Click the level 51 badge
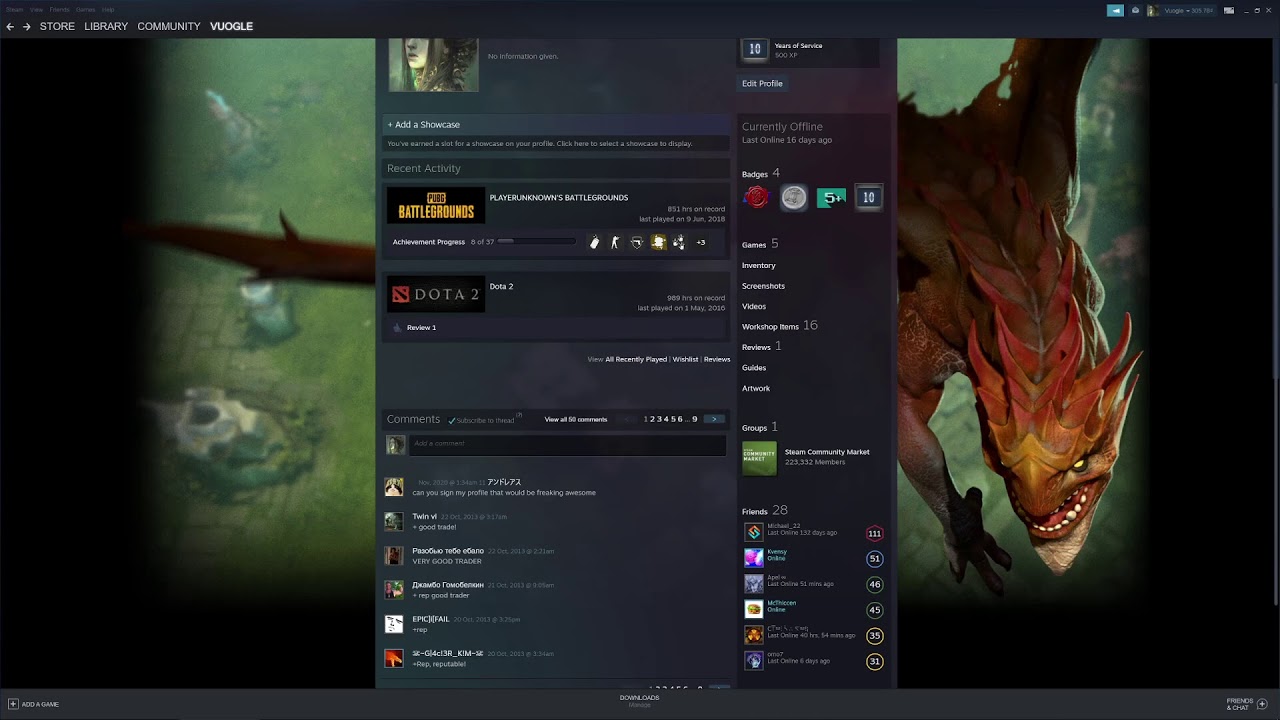The height and width of the screenshot is (720, 1280). pos(874,559)
